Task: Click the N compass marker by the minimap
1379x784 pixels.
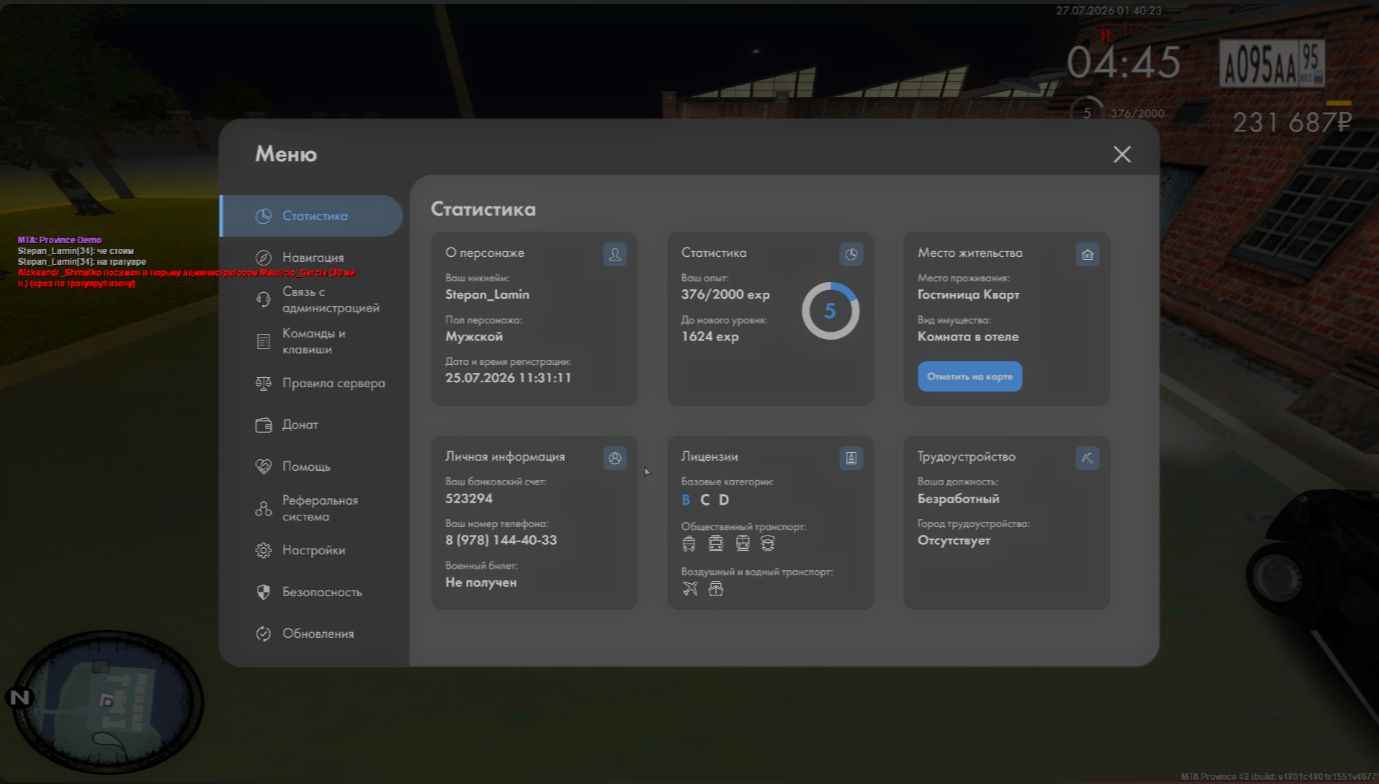Action: click(20, 697)
